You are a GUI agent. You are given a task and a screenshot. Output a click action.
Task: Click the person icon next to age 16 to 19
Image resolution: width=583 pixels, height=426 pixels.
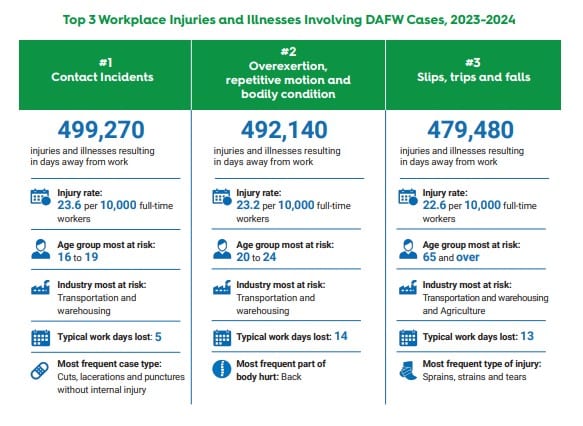(x=41, y=249)
